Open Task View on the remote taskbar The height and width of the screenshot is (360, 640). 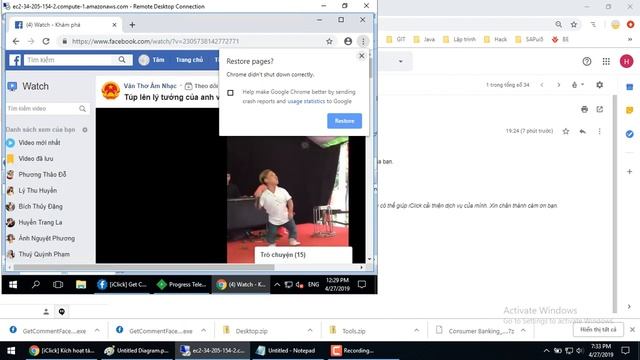click(x=58, y=284)
